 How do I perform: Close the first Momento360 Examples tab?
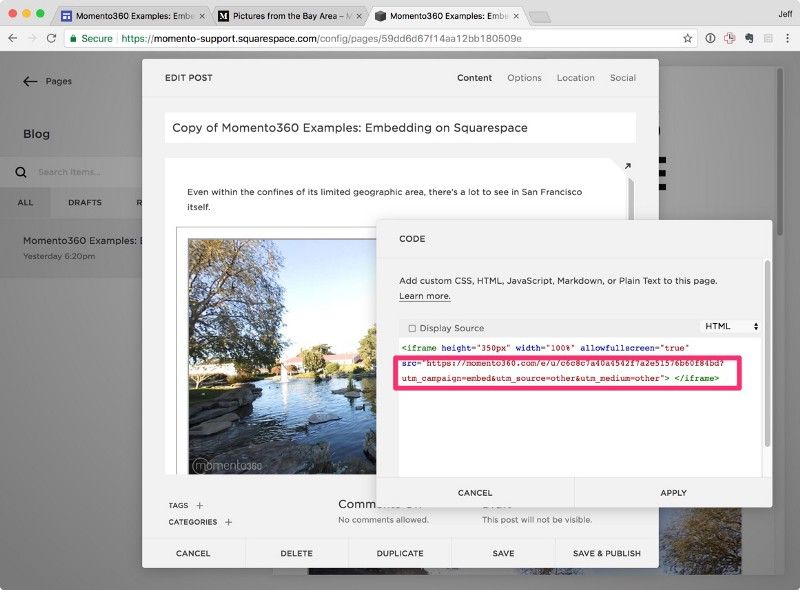pyautogui.click(x=202, y=16)
